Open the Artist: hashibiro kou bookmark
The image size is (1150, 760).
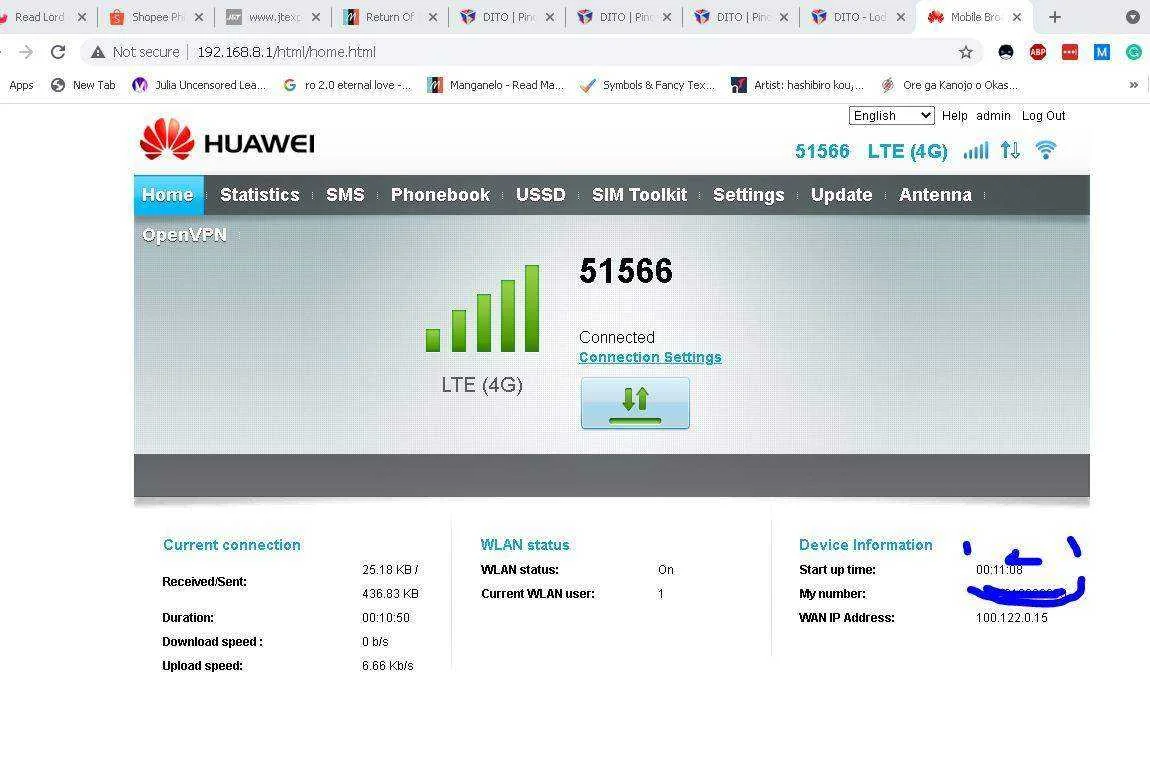pyautogui.click(x=798, y=85)
